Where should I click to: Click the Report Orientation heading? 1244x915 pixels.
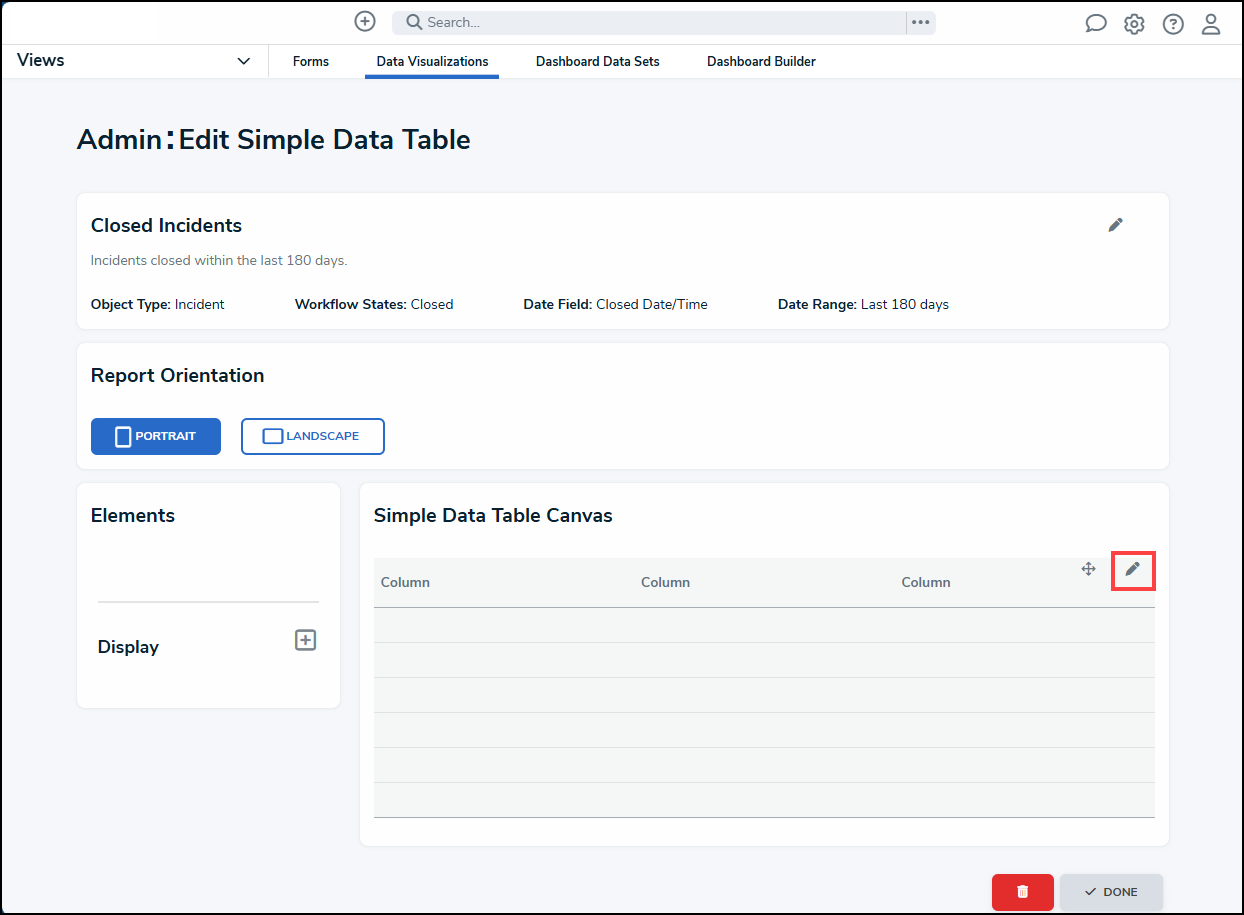pyautogui.click(x=178, y=376)
